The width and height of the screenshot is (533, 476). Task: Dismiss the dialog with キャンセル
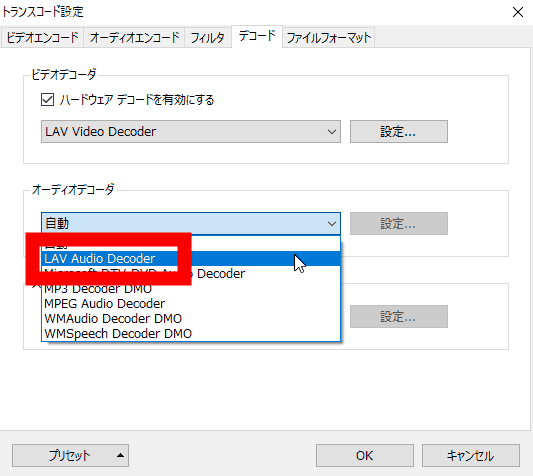point(471,456)
